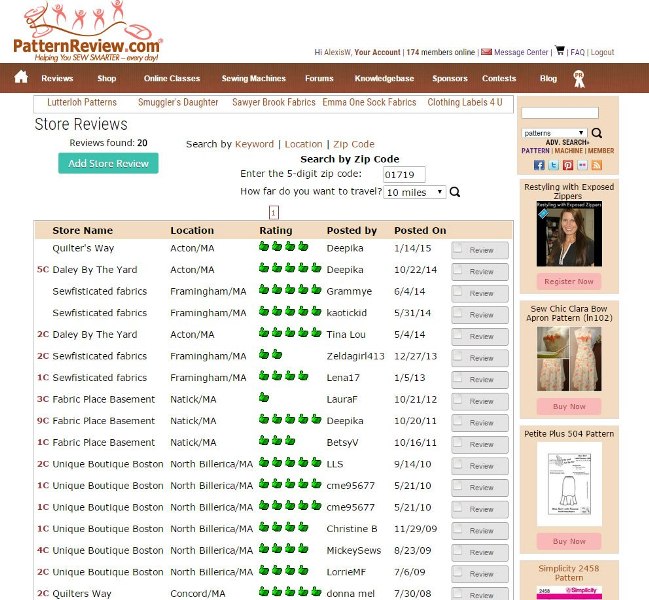Screen dimensions: 649x600
Task: Search by Location link
Action: (303, 144)
